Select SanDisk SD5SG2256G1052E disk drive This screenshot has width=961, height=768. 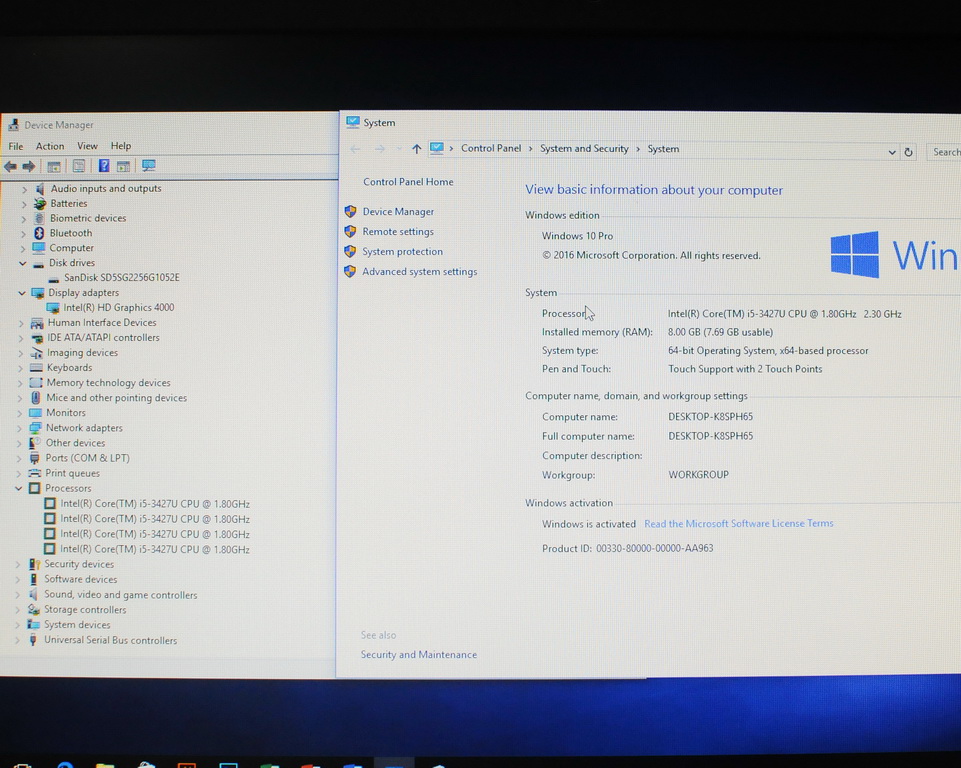pos(122,278)
